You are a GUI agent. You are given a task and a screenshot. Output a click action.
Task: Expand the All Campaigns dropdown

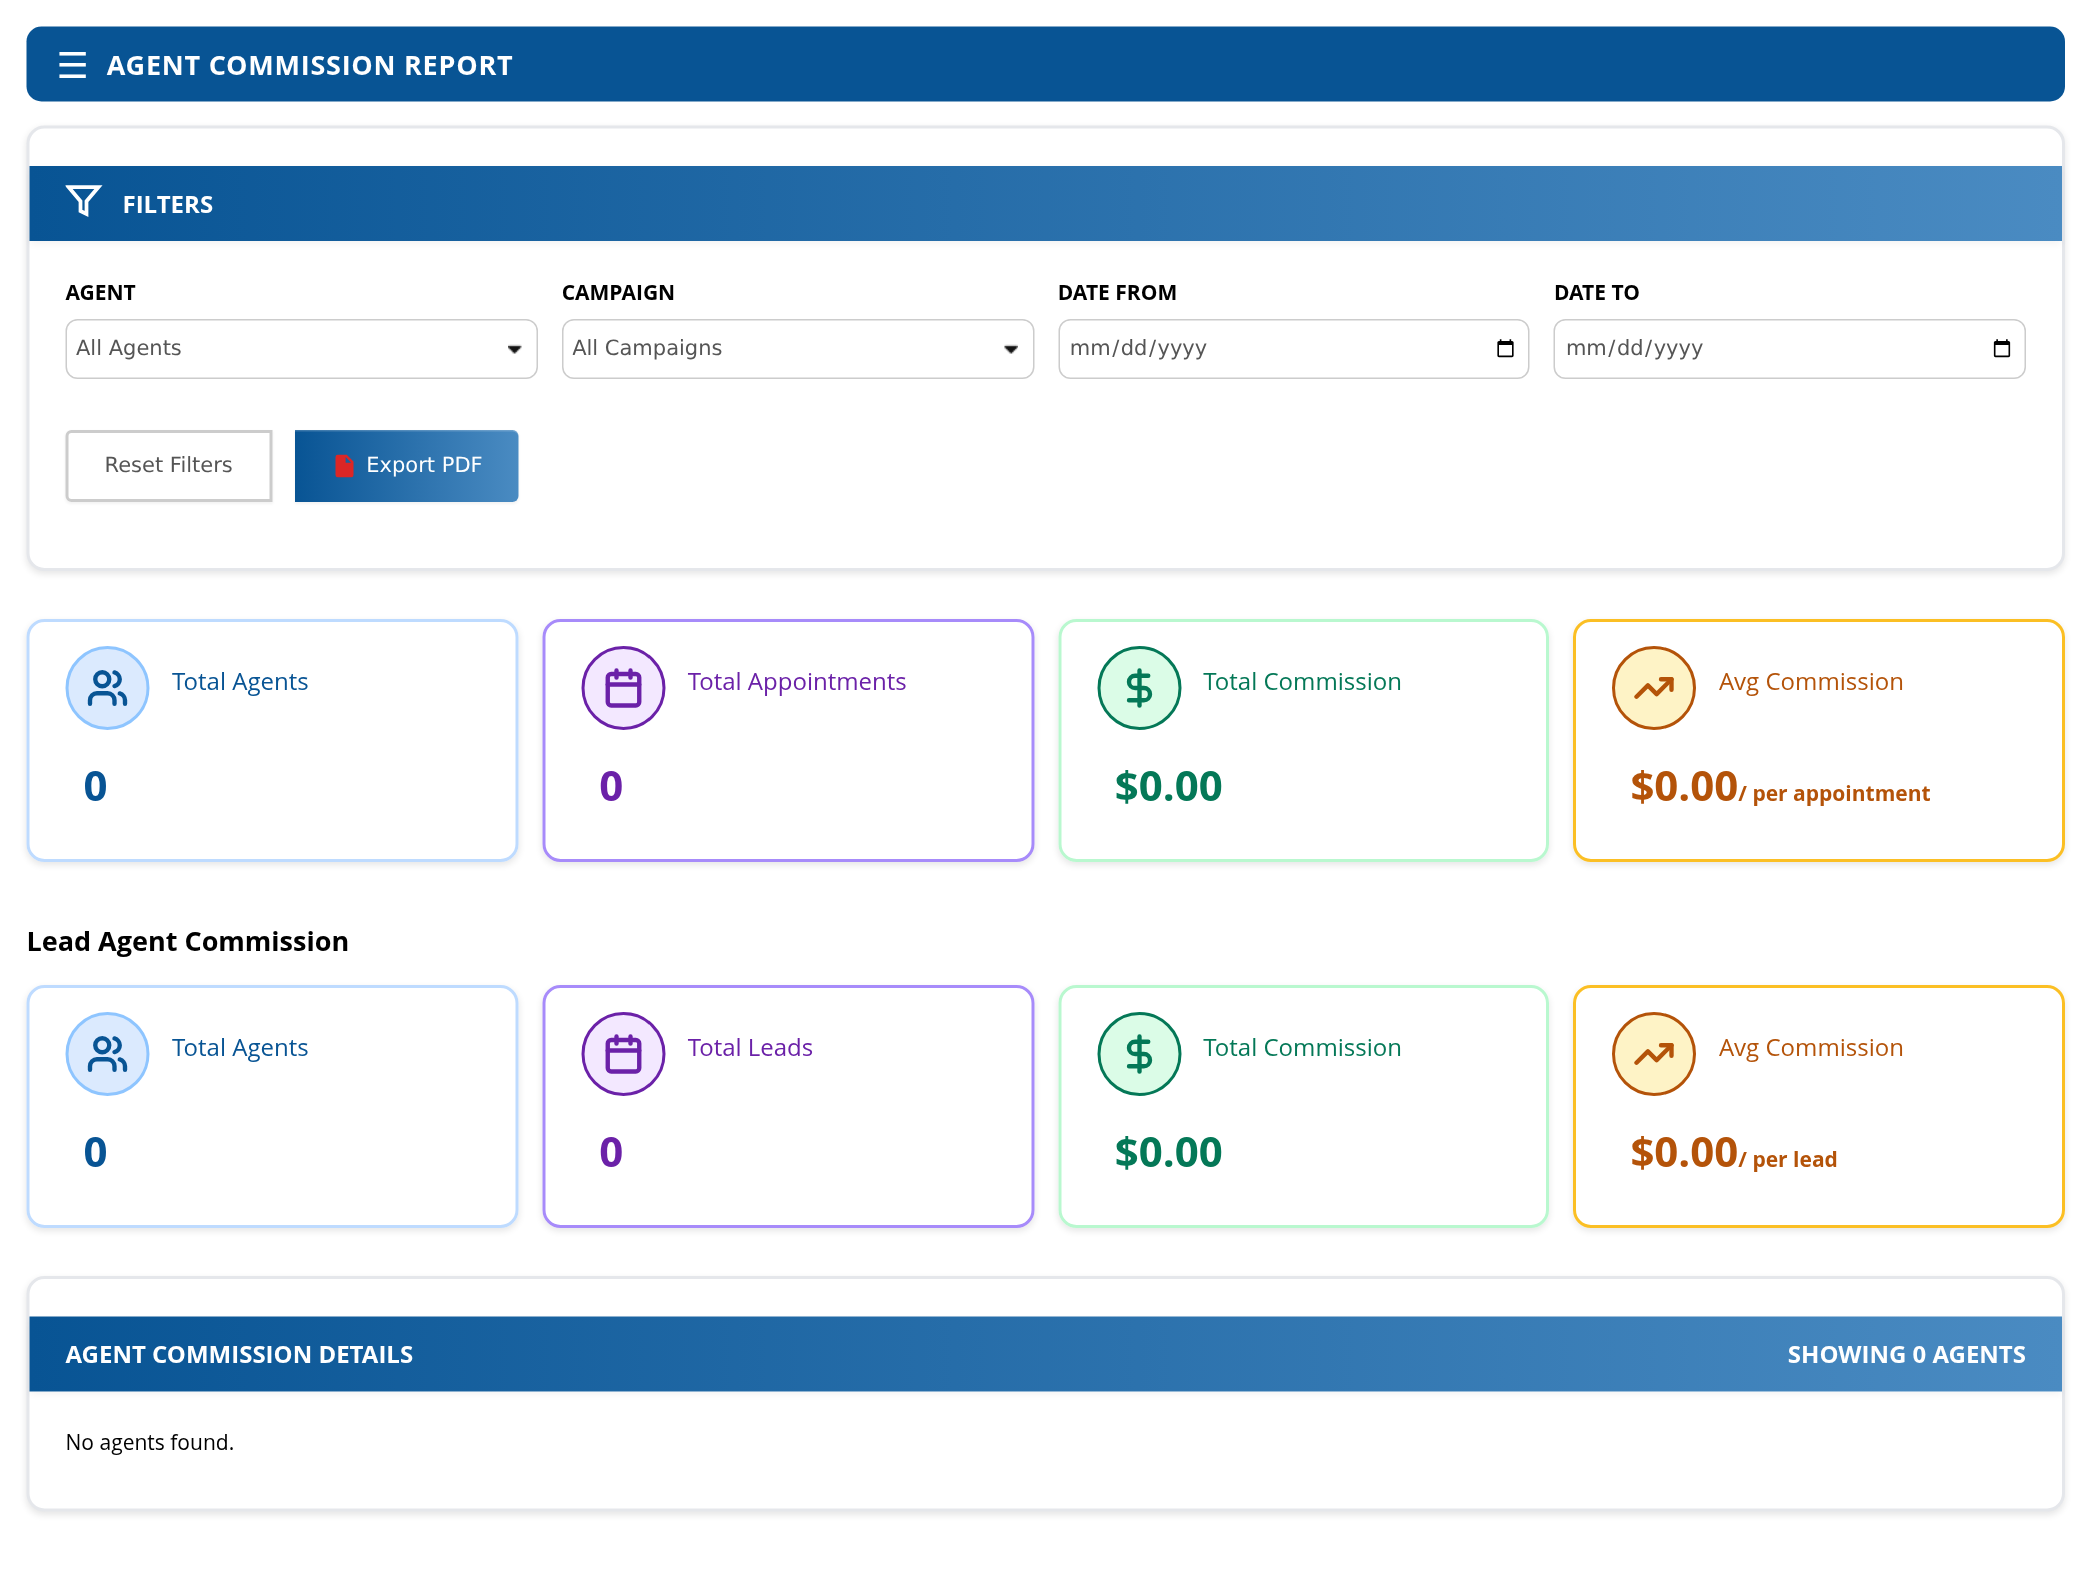pos(798,349)
